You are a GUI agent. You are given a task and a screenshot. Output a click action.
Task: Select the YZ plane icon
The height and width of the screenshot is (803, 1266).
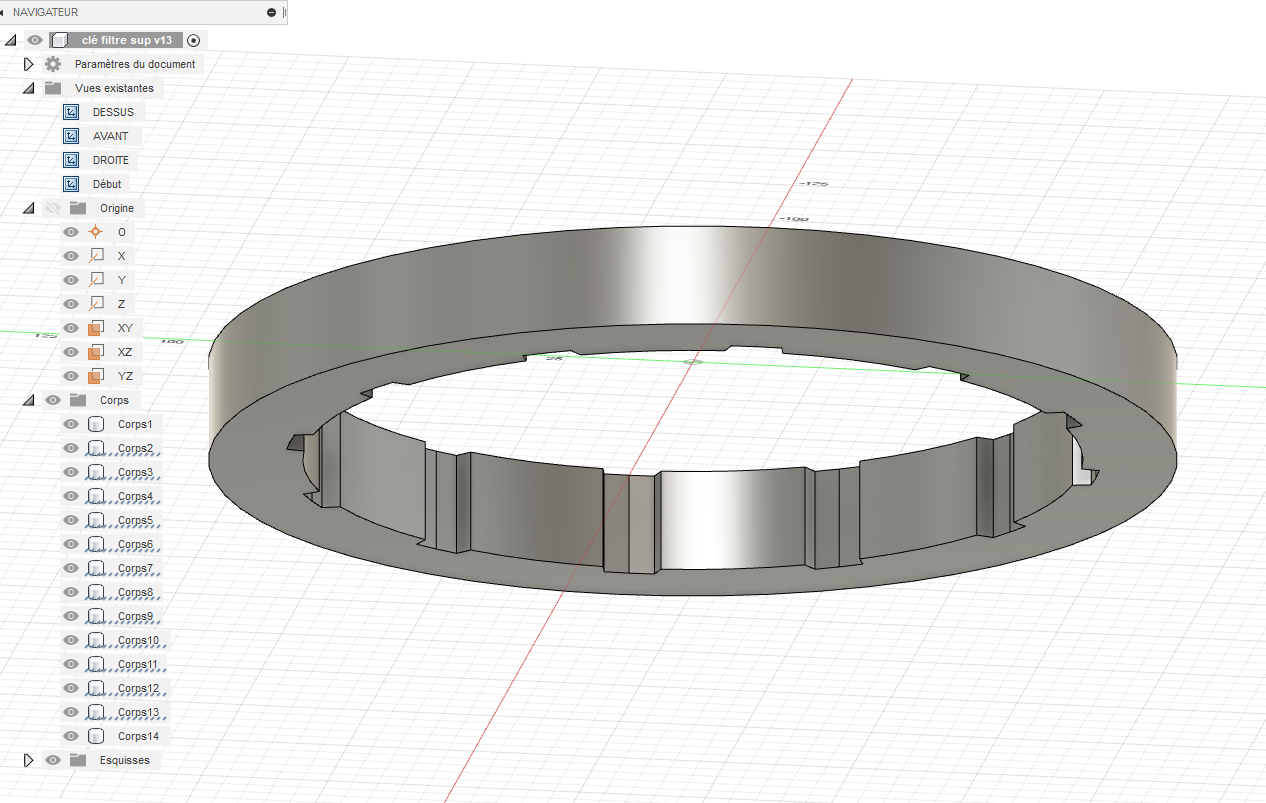point(96,376)
